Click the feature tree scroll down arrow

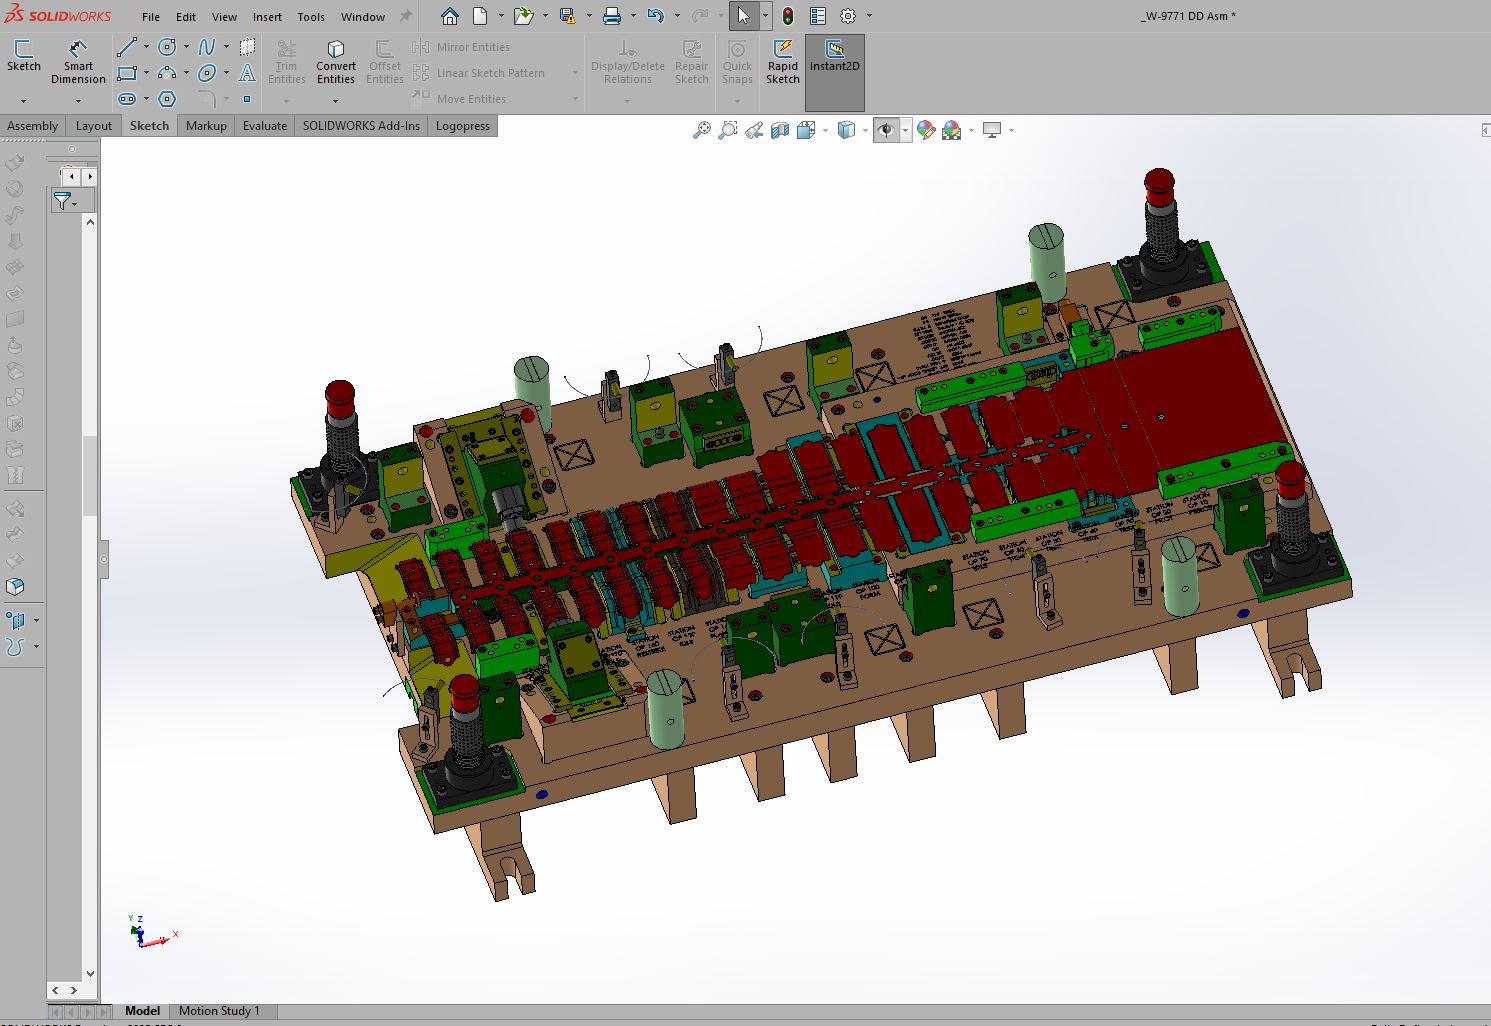pyautogui.click(x=90, y=973)
